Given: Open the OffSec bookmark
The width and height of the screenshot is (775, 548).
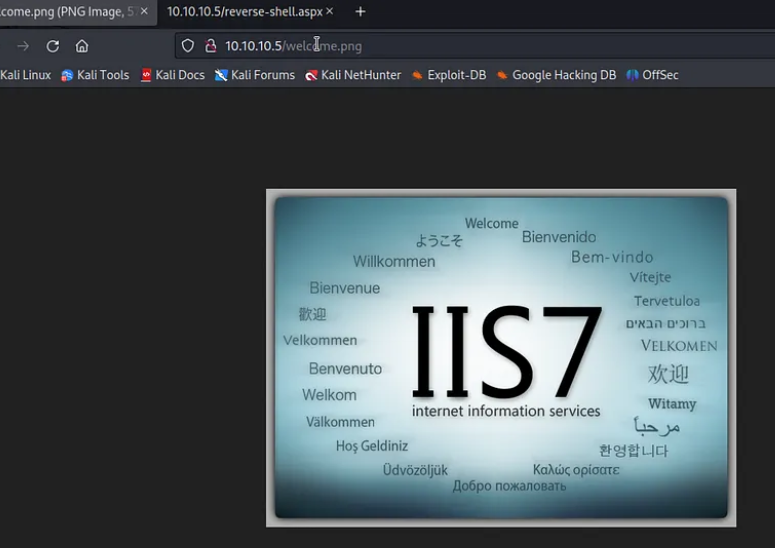Looking at the screenshot, I should tap(652, 75).
